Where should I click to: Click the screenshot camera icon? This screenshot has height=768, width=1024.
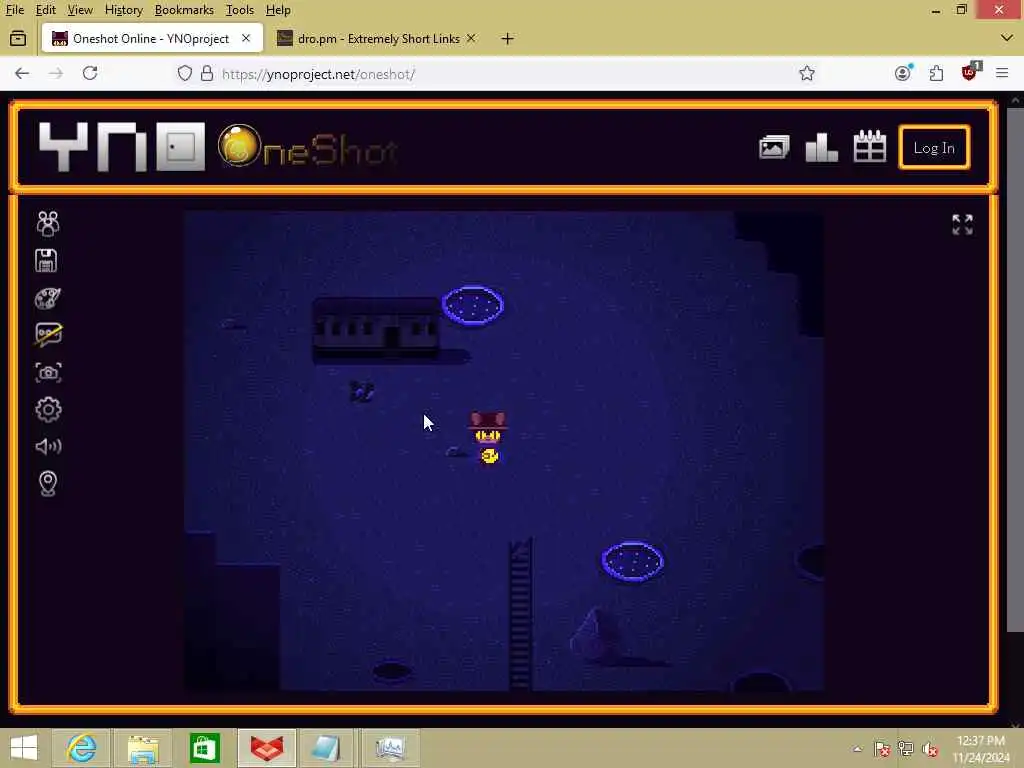48,372
